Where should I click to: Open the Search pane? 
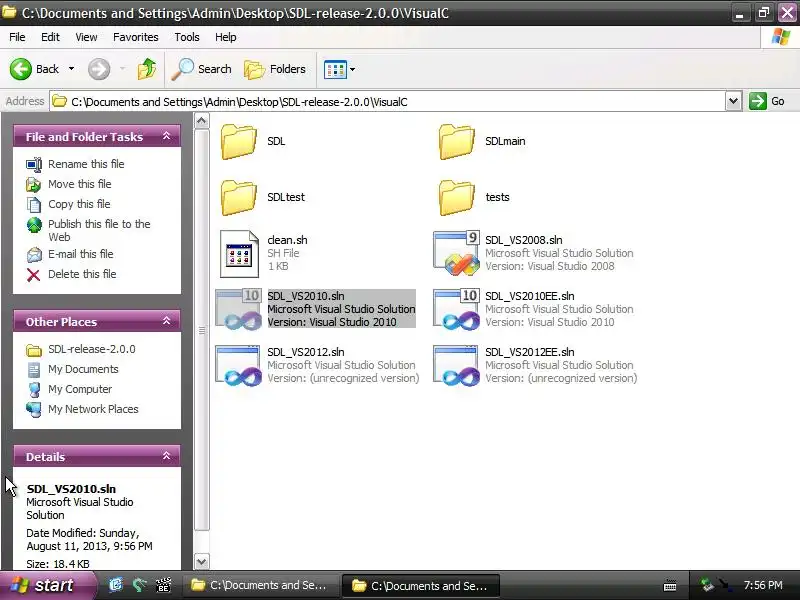(x=201, y=69)
